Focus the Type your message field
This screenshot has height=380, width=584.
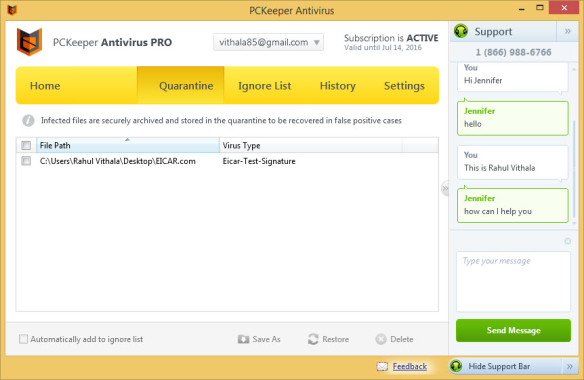[x=513, y=282]
